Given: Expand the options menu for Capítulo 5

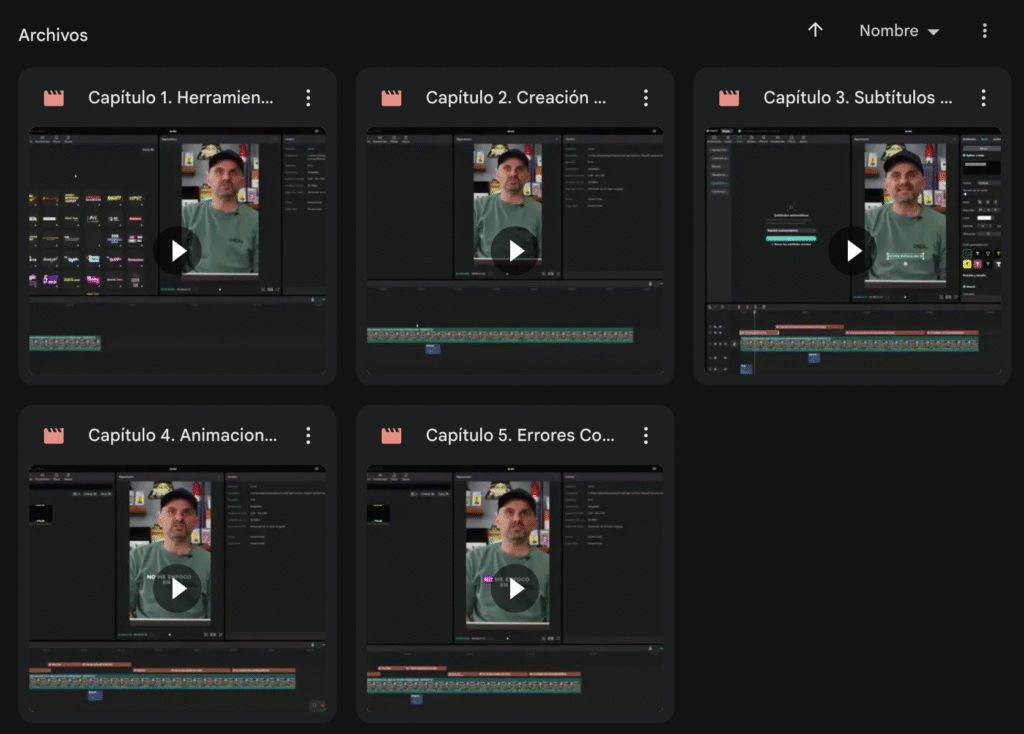Looking at the screenshot, I should click(646, 436).
